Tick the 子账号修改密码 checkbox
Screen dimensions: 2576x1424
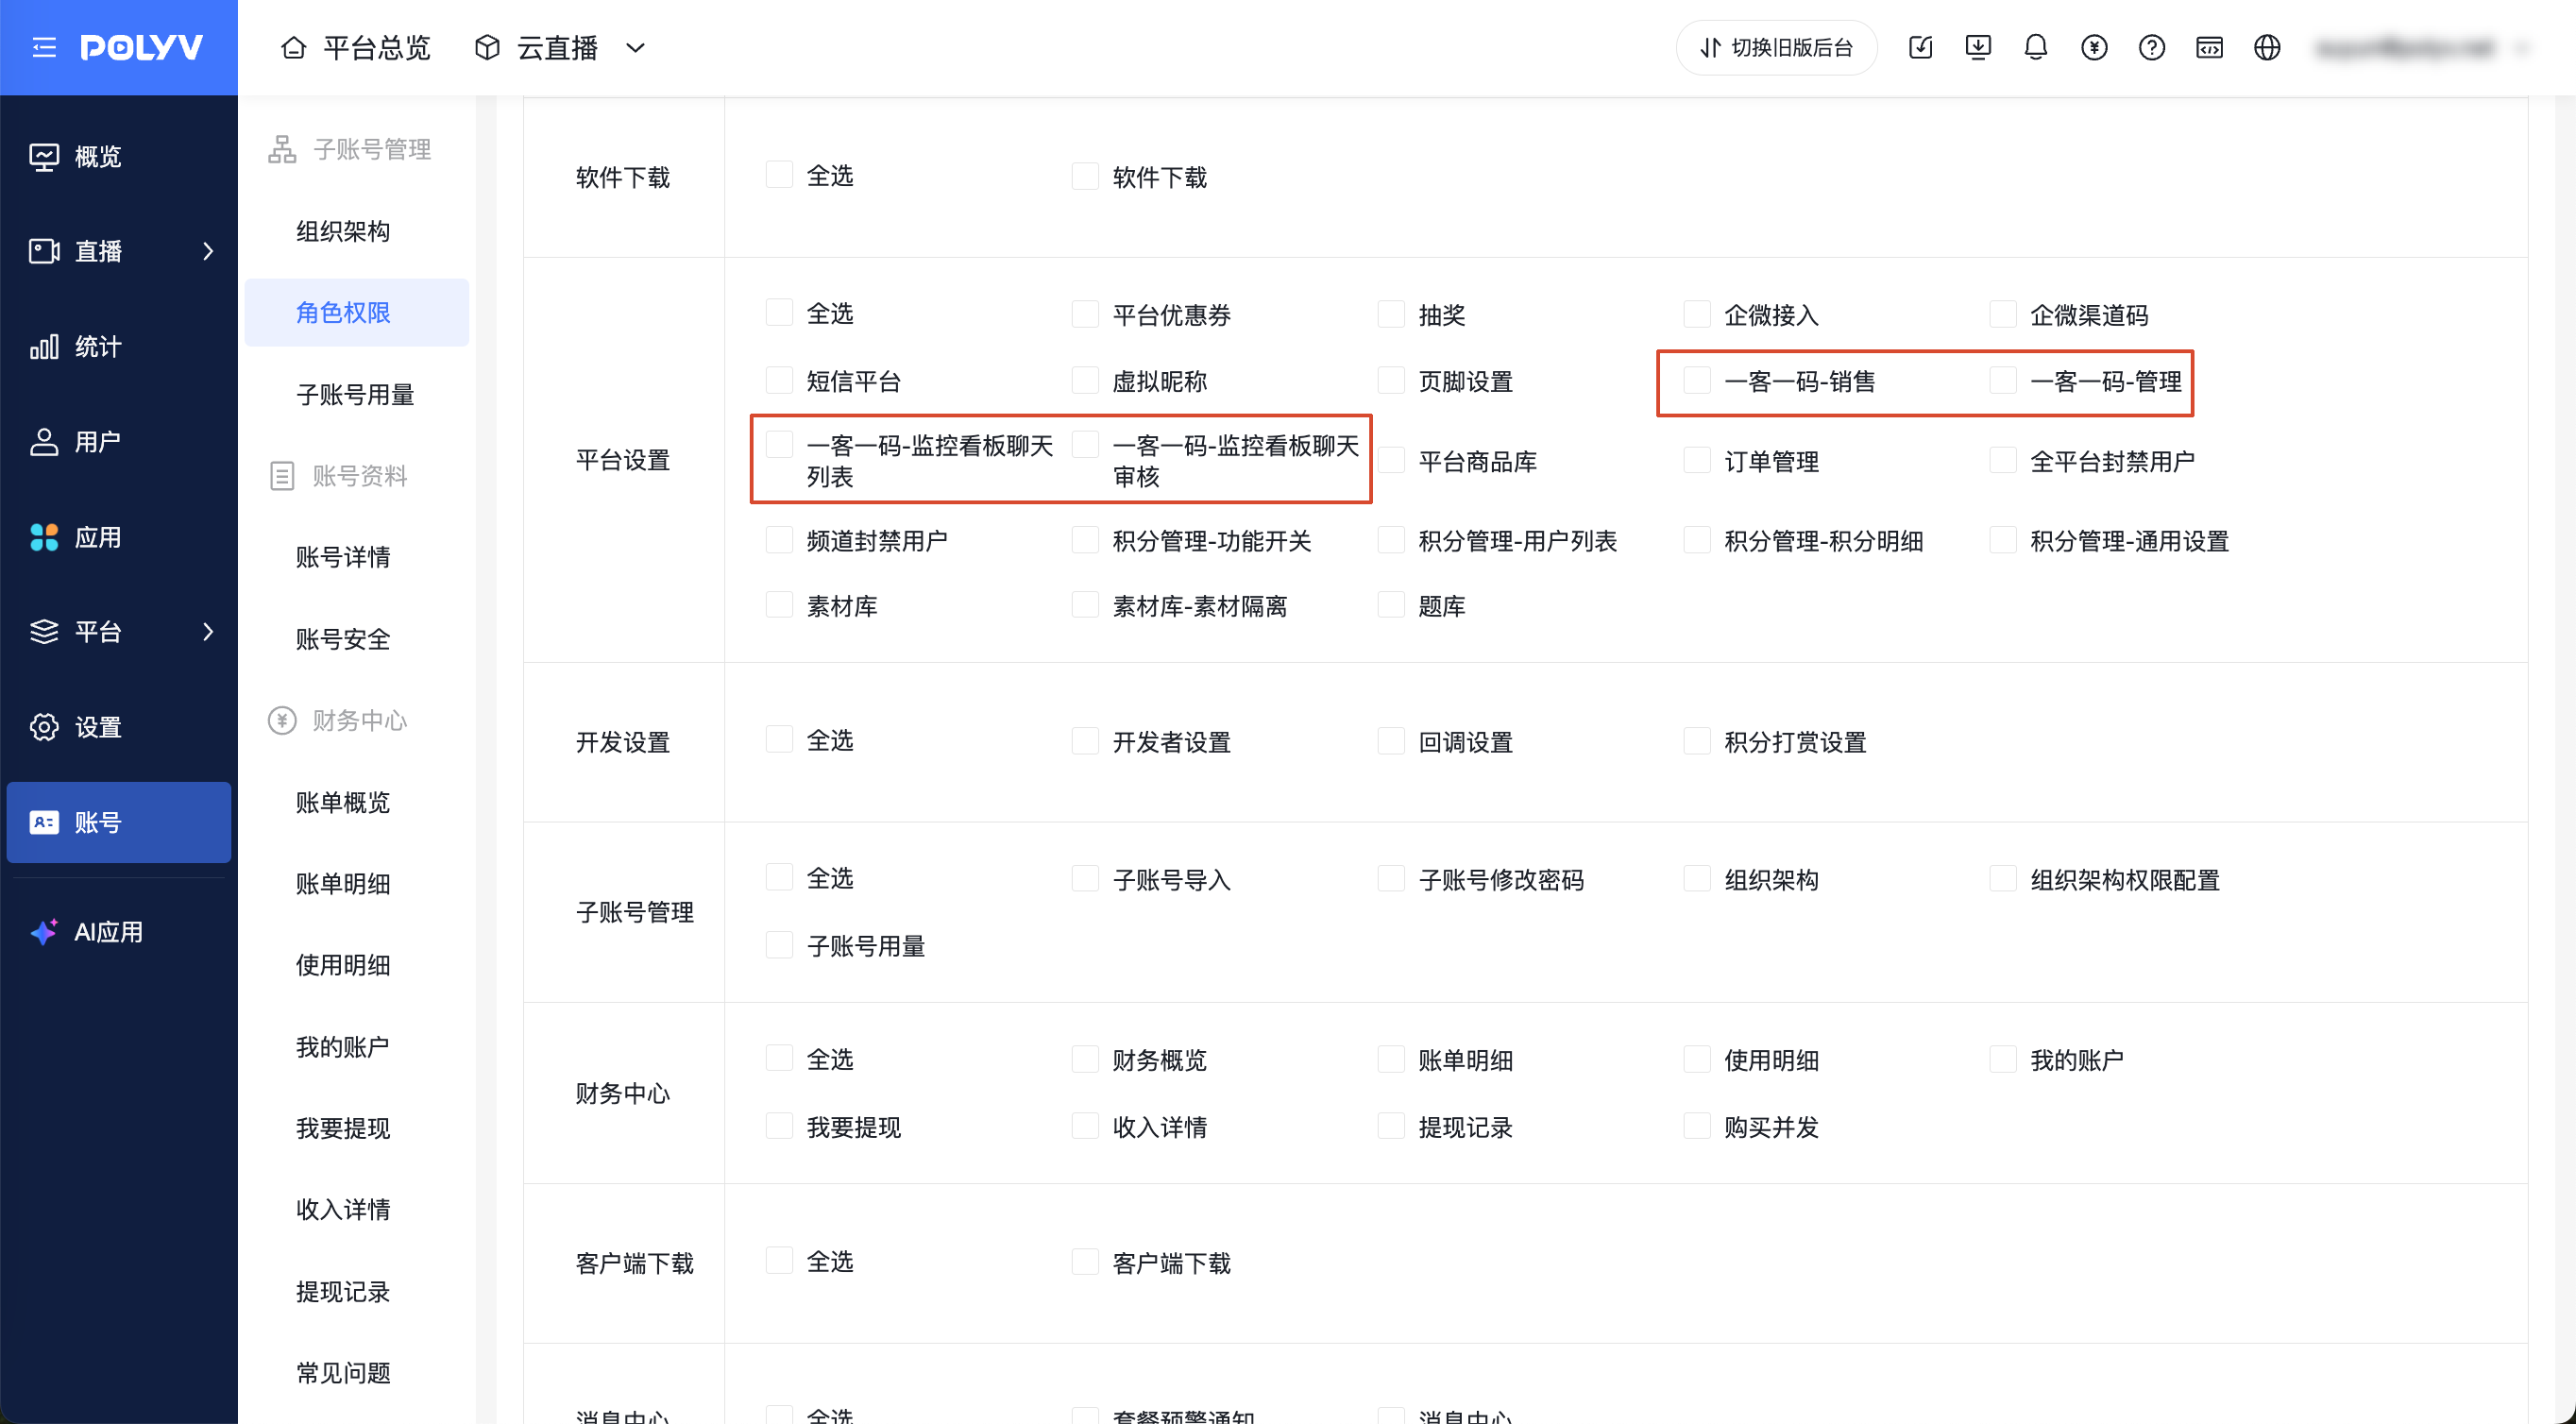1391,879
